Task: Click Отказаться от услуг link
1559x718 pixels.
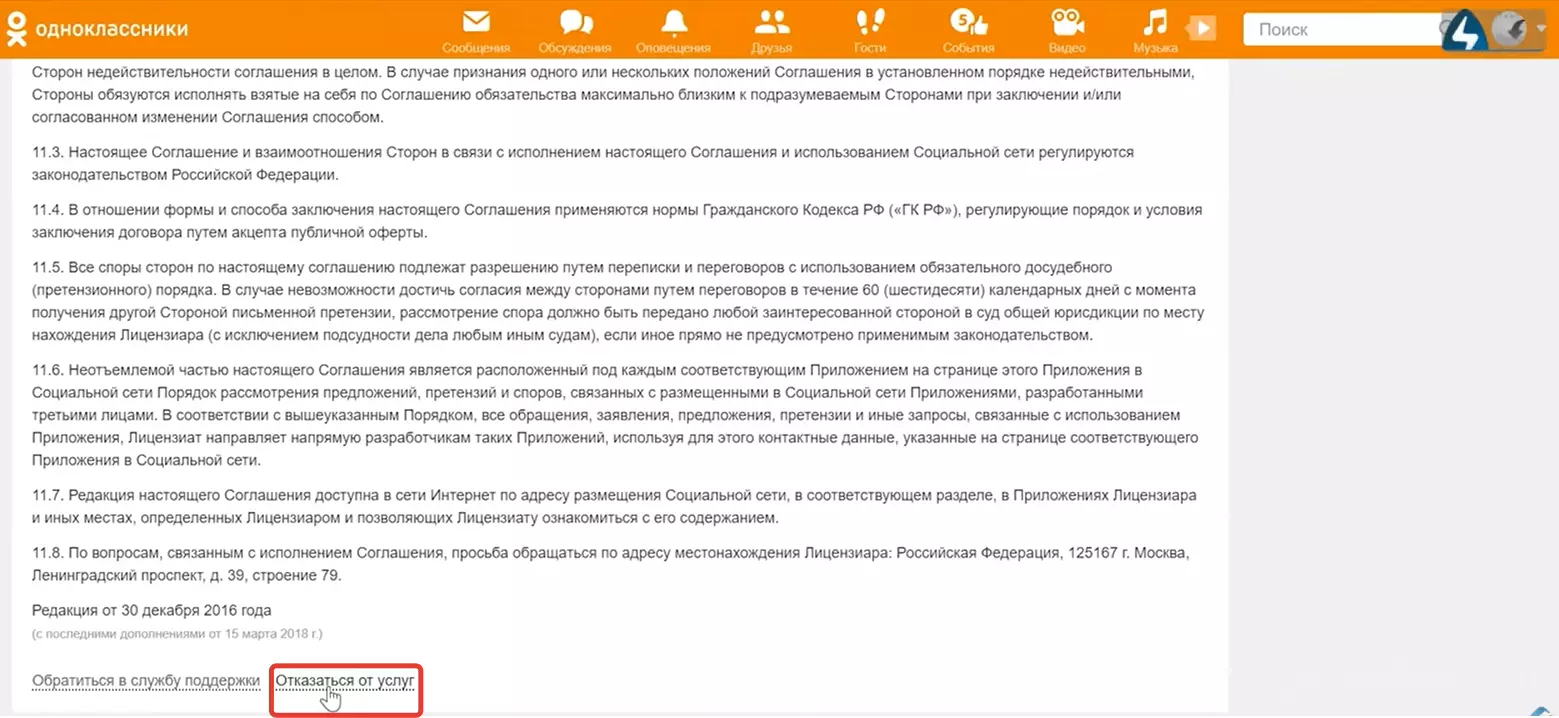Action: click(345, 681)
